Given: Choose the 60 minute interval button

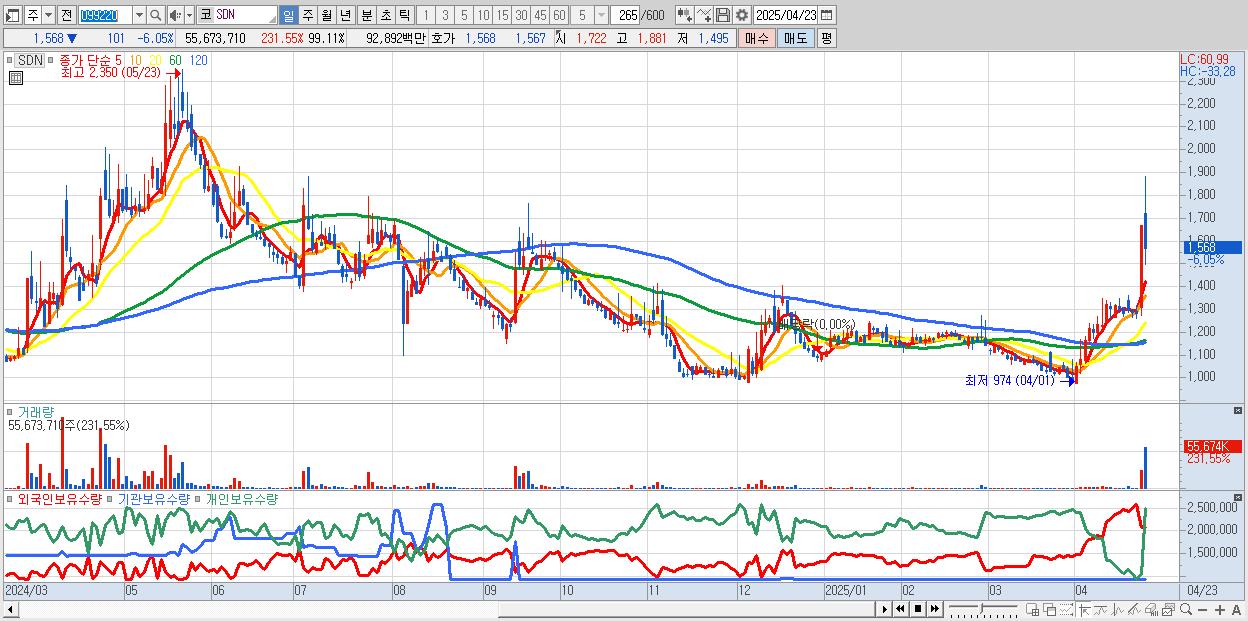Looking at the screenshot, I should (559, 15).
